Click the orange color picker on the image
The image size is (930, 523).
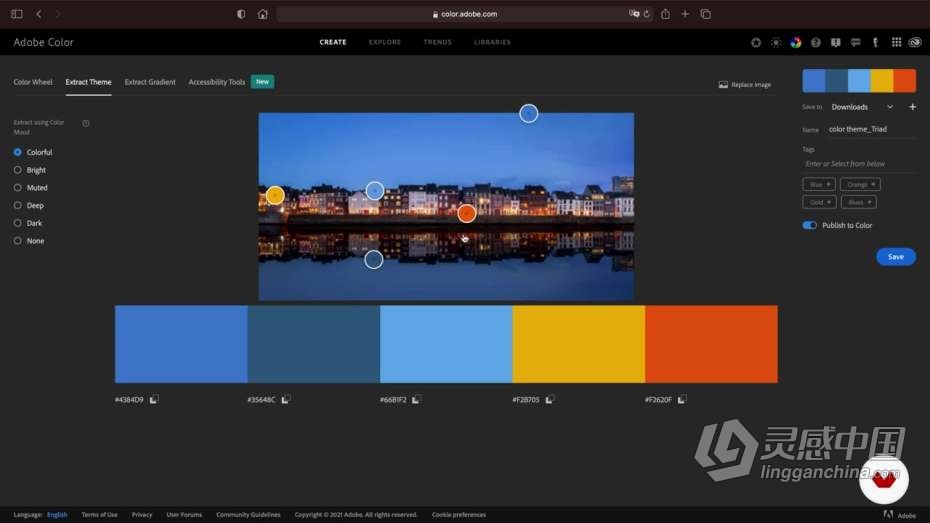(467, 213)
